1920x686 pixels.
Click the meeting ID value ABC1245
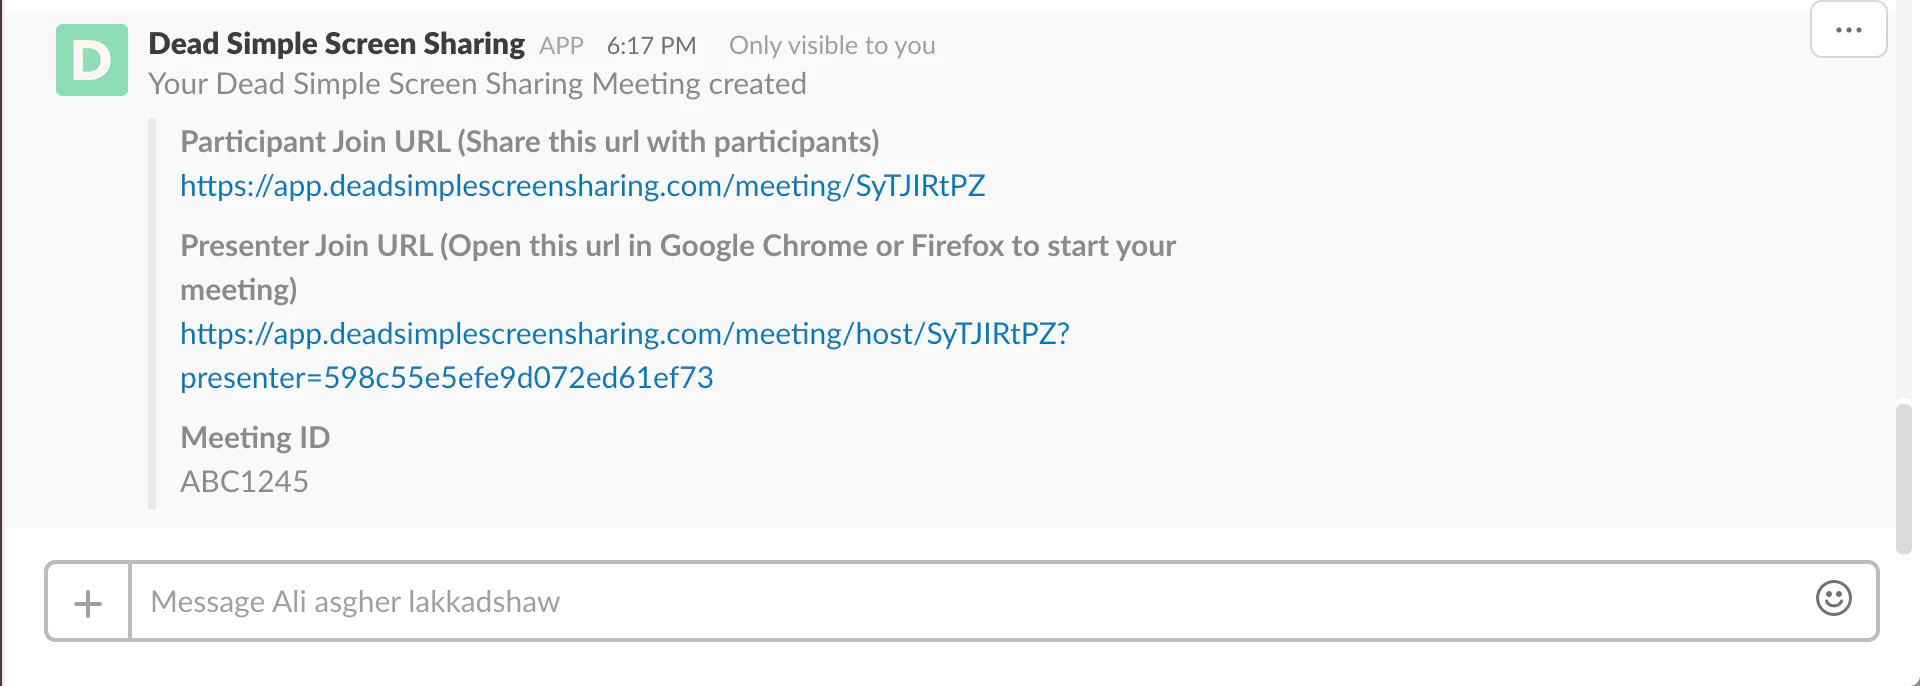tap(244, 482)
